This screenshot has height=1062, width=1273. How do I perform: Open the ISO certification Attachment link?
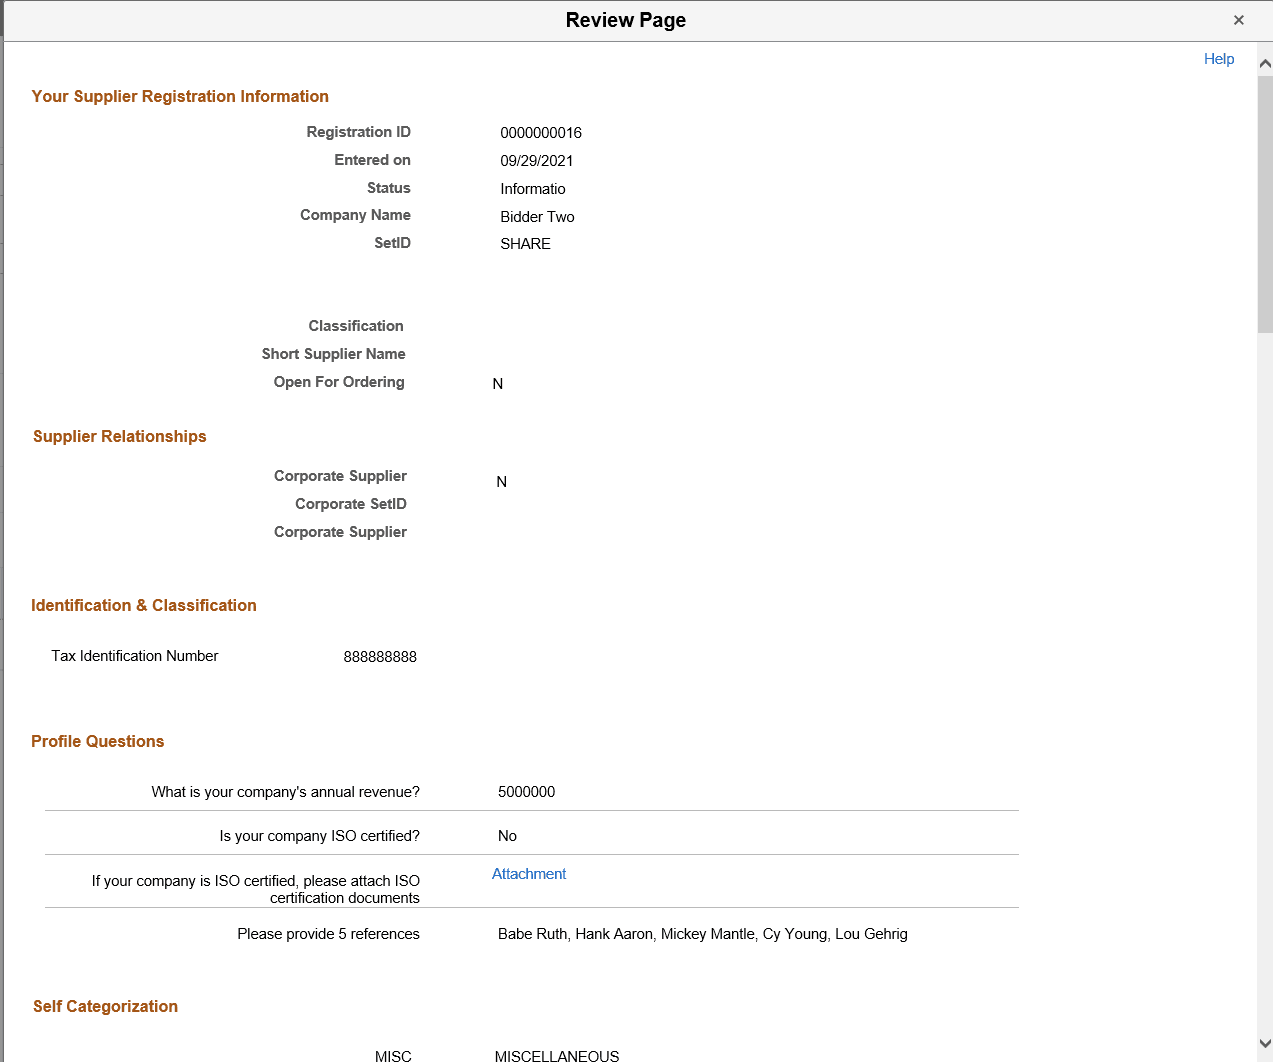point(528,873)
